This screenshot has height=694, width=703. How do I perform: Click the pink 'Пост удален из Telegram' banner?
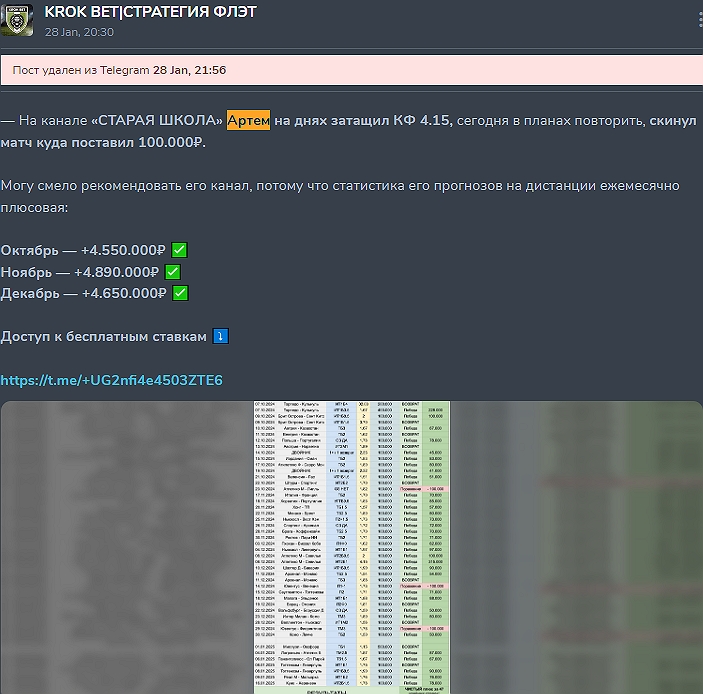click(351, 70)
